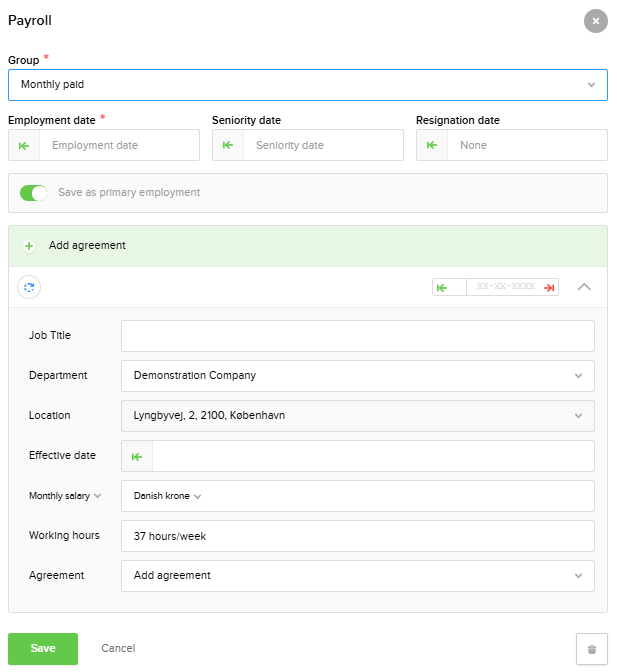The width and height of the screenshot is (617, 672).
Task: Open the Department dropdown
Action: [357, 376]
